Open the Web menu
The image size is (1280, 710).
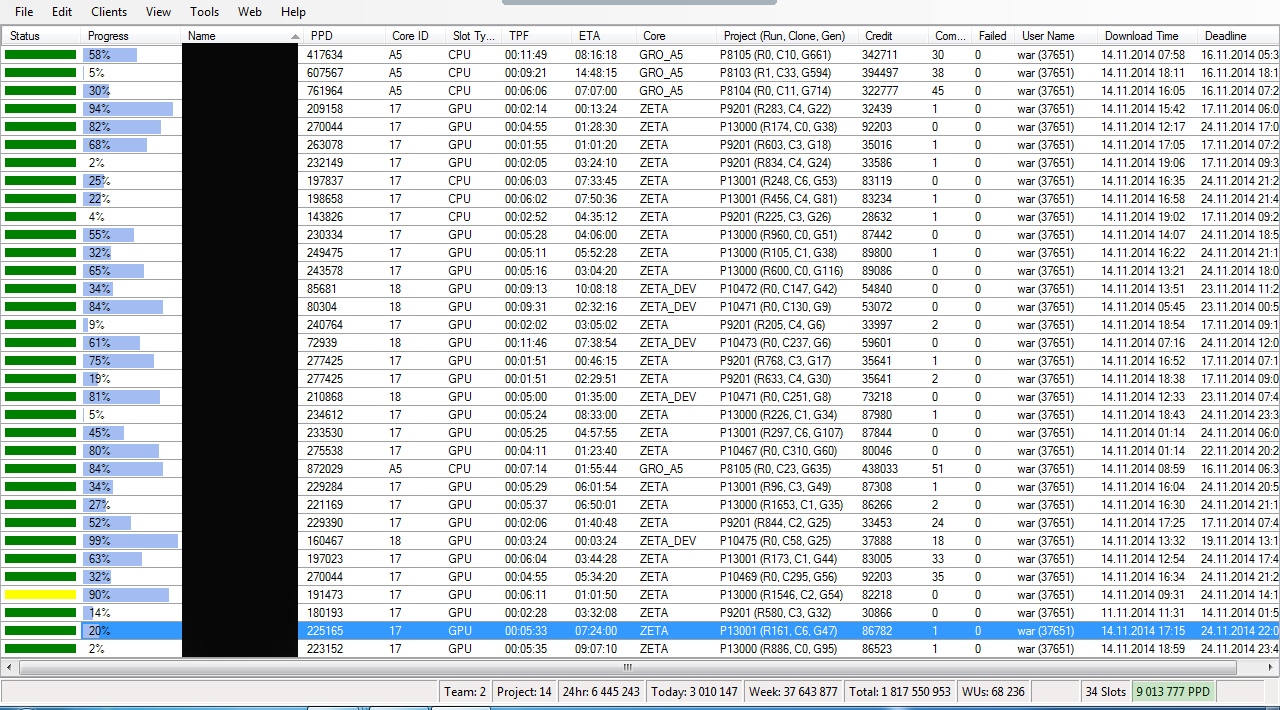(250, 12)
